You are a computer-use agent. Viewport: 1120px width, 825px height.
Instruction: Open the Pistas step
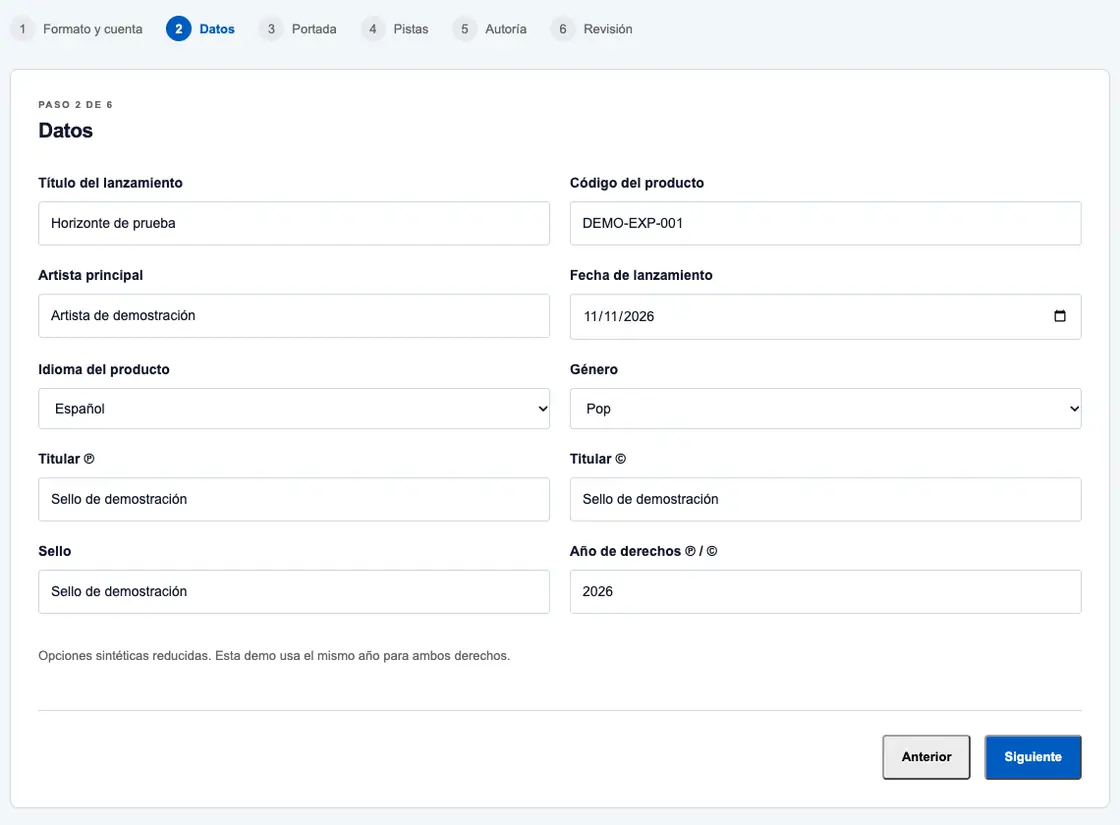395,29
